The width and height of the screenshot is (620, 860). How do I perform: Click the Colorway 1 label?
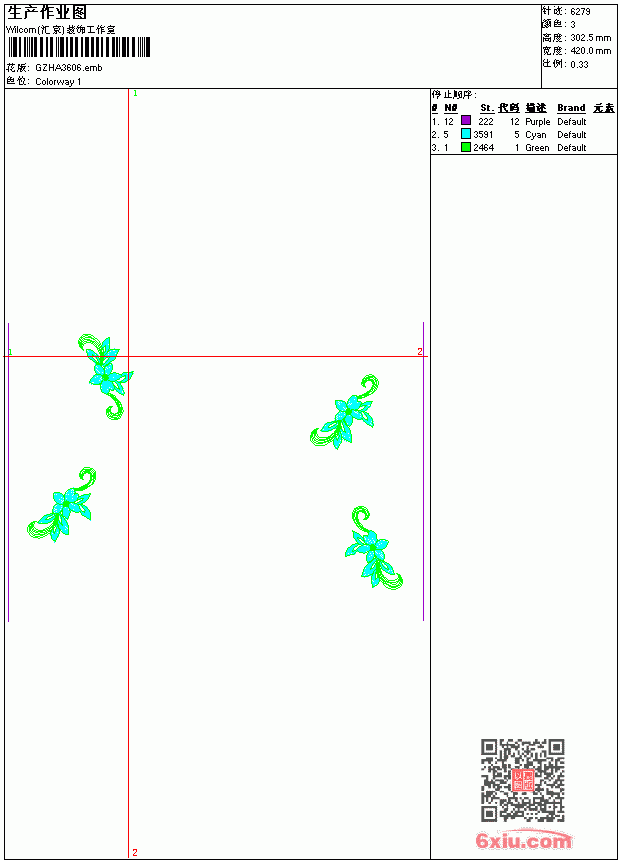point(58,82)
